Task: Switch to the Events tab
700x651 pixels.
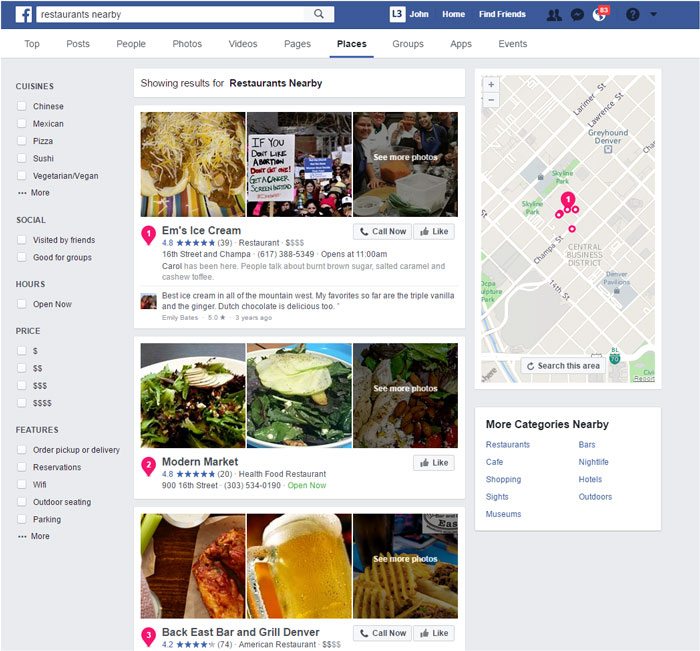Action: point(512,44)
